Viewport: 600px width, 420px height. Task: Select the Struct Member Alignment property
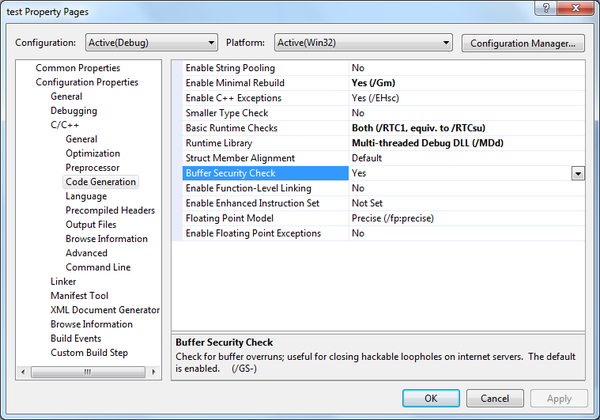pyautogui.click(x=266, y=158)
